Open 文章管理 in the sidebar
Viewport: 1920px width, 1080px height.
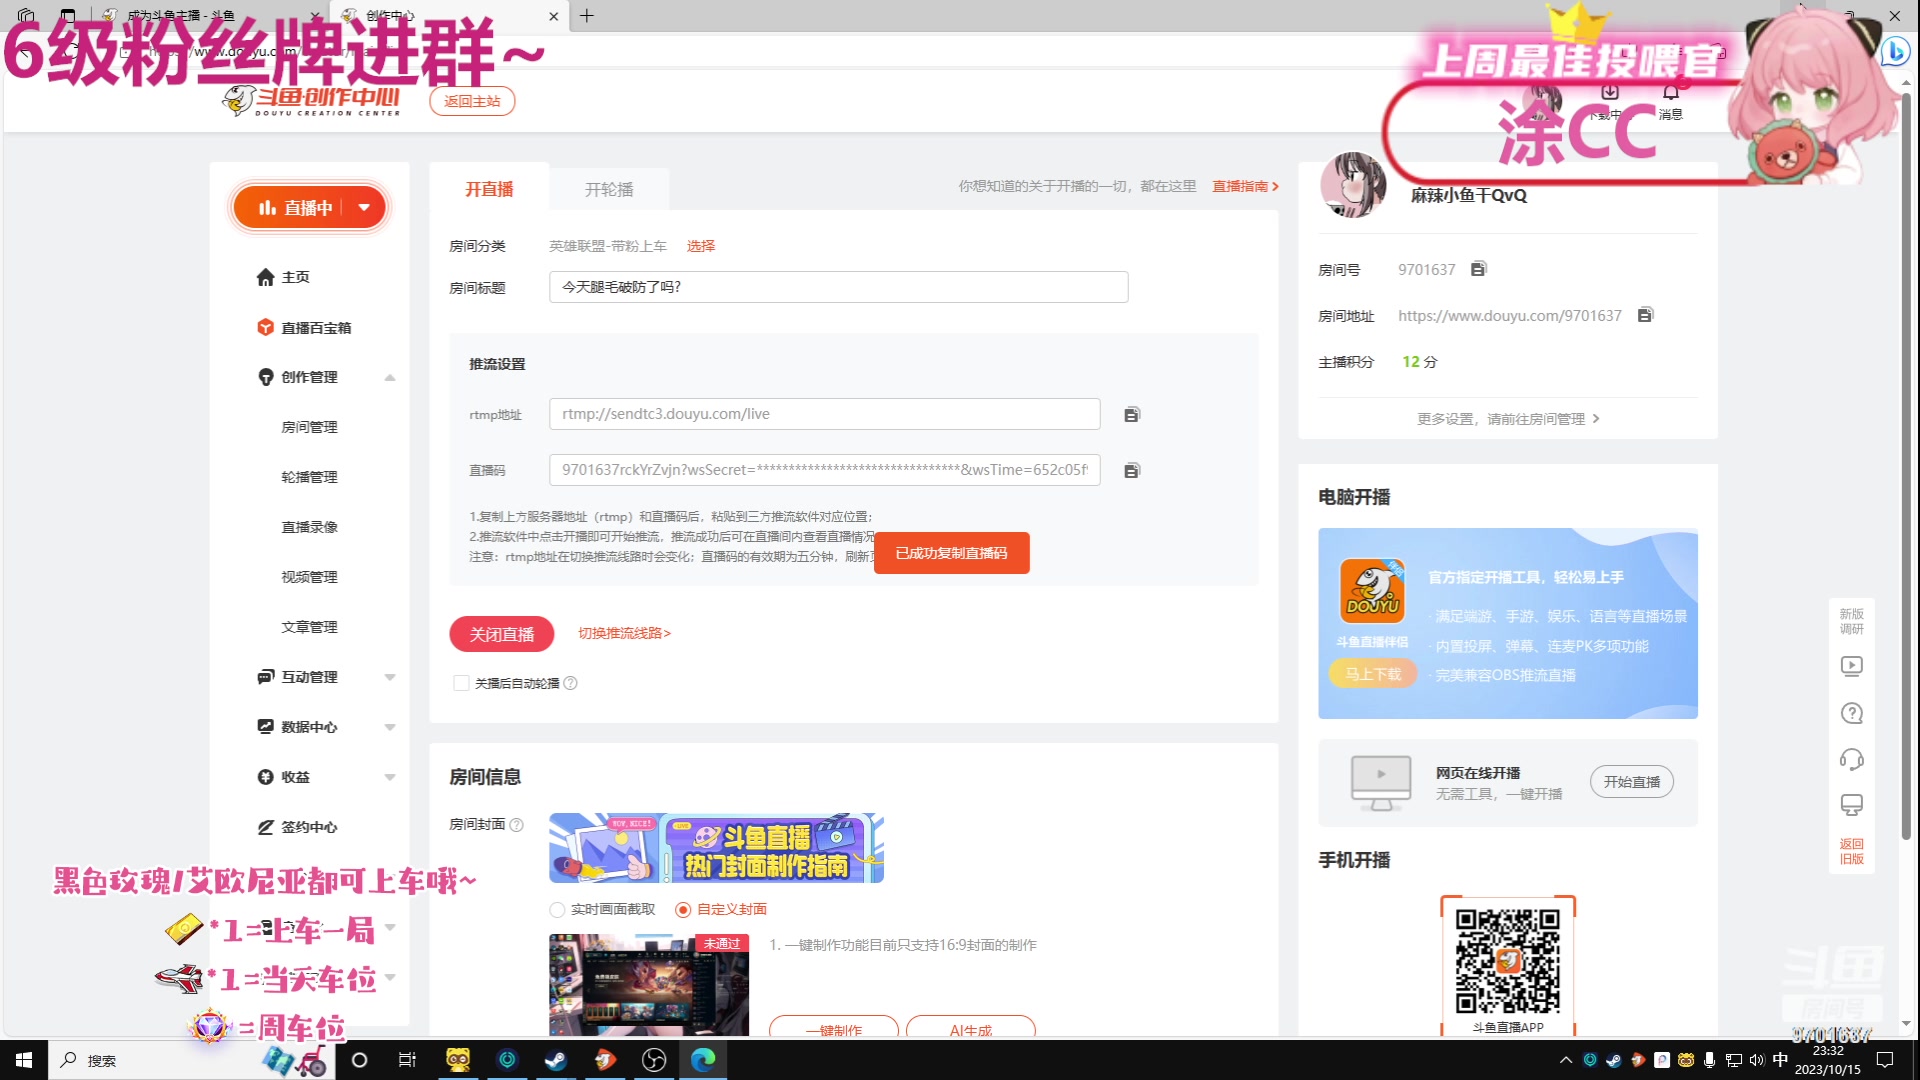(309, 627)
